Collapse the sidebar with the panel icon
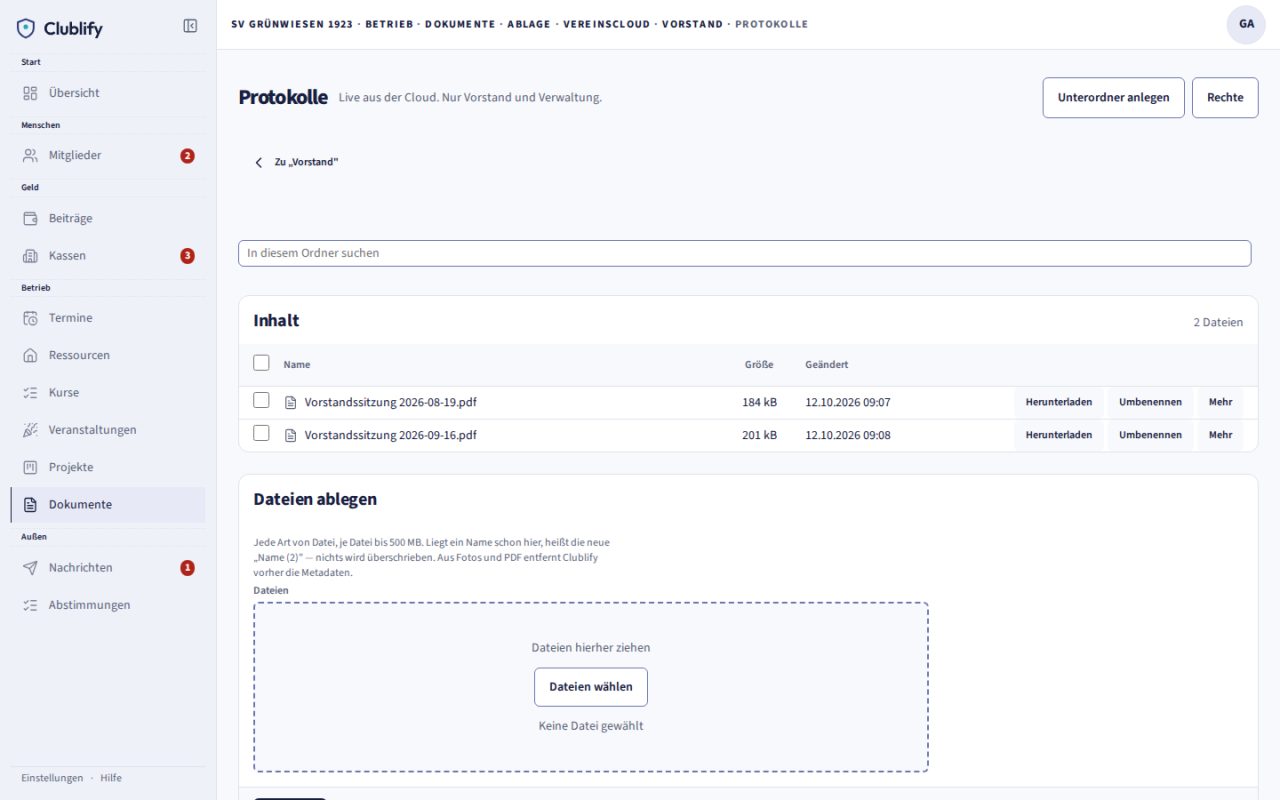 [x=190, y=26]
